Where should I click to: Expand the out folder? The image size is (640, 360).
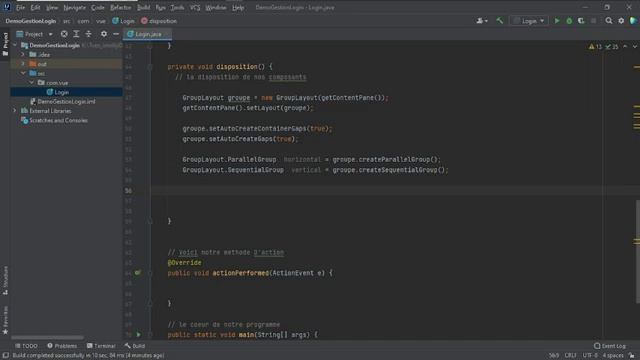(23, 64)
